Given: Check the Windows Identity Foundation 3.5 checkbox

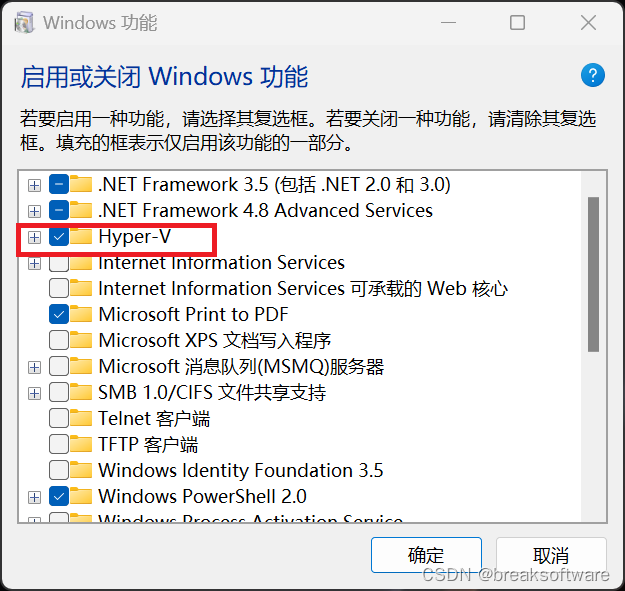Looking at the screenshot, I should 59,471.
